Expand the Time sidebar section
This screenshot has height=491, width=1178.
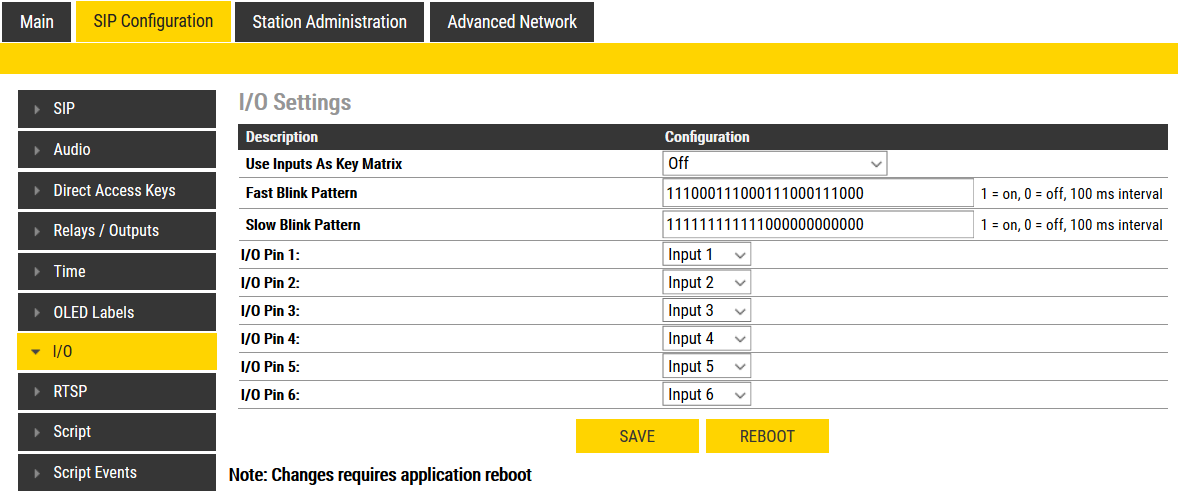click(116, 272)
